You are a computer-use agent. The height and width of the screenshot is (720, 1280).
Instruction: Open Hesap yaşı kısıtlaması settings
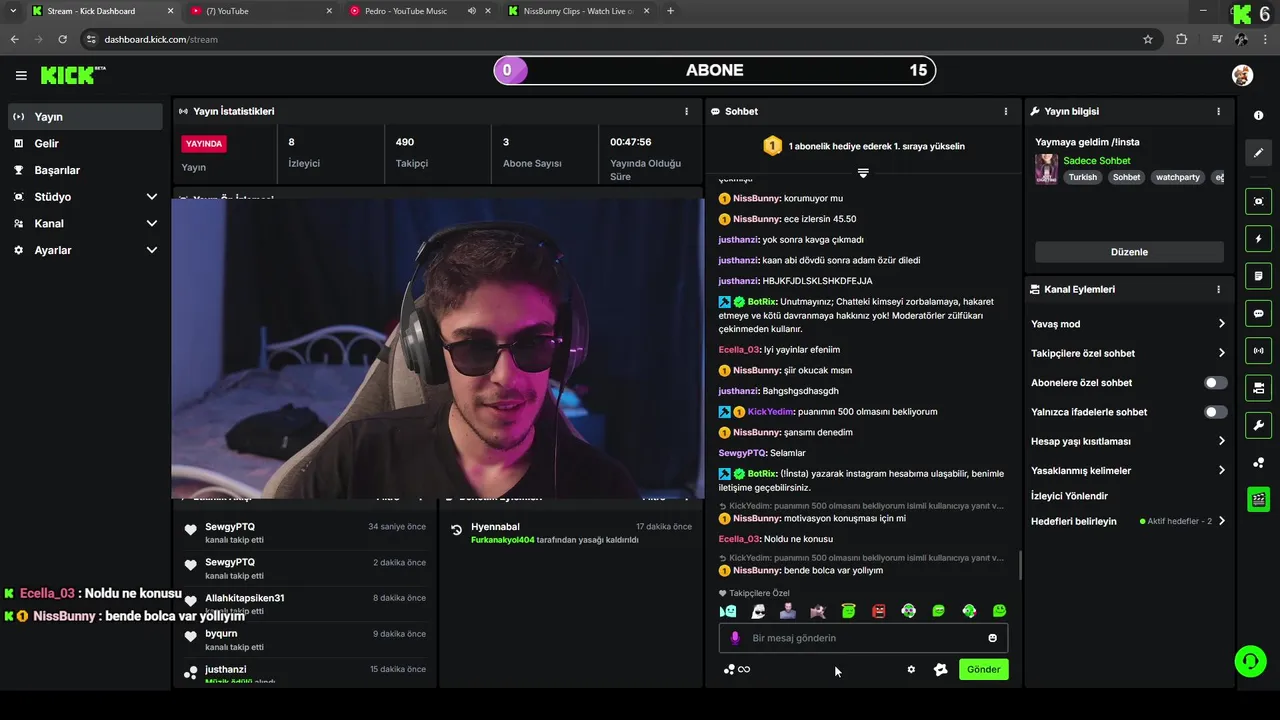(x=1128, y=441)
